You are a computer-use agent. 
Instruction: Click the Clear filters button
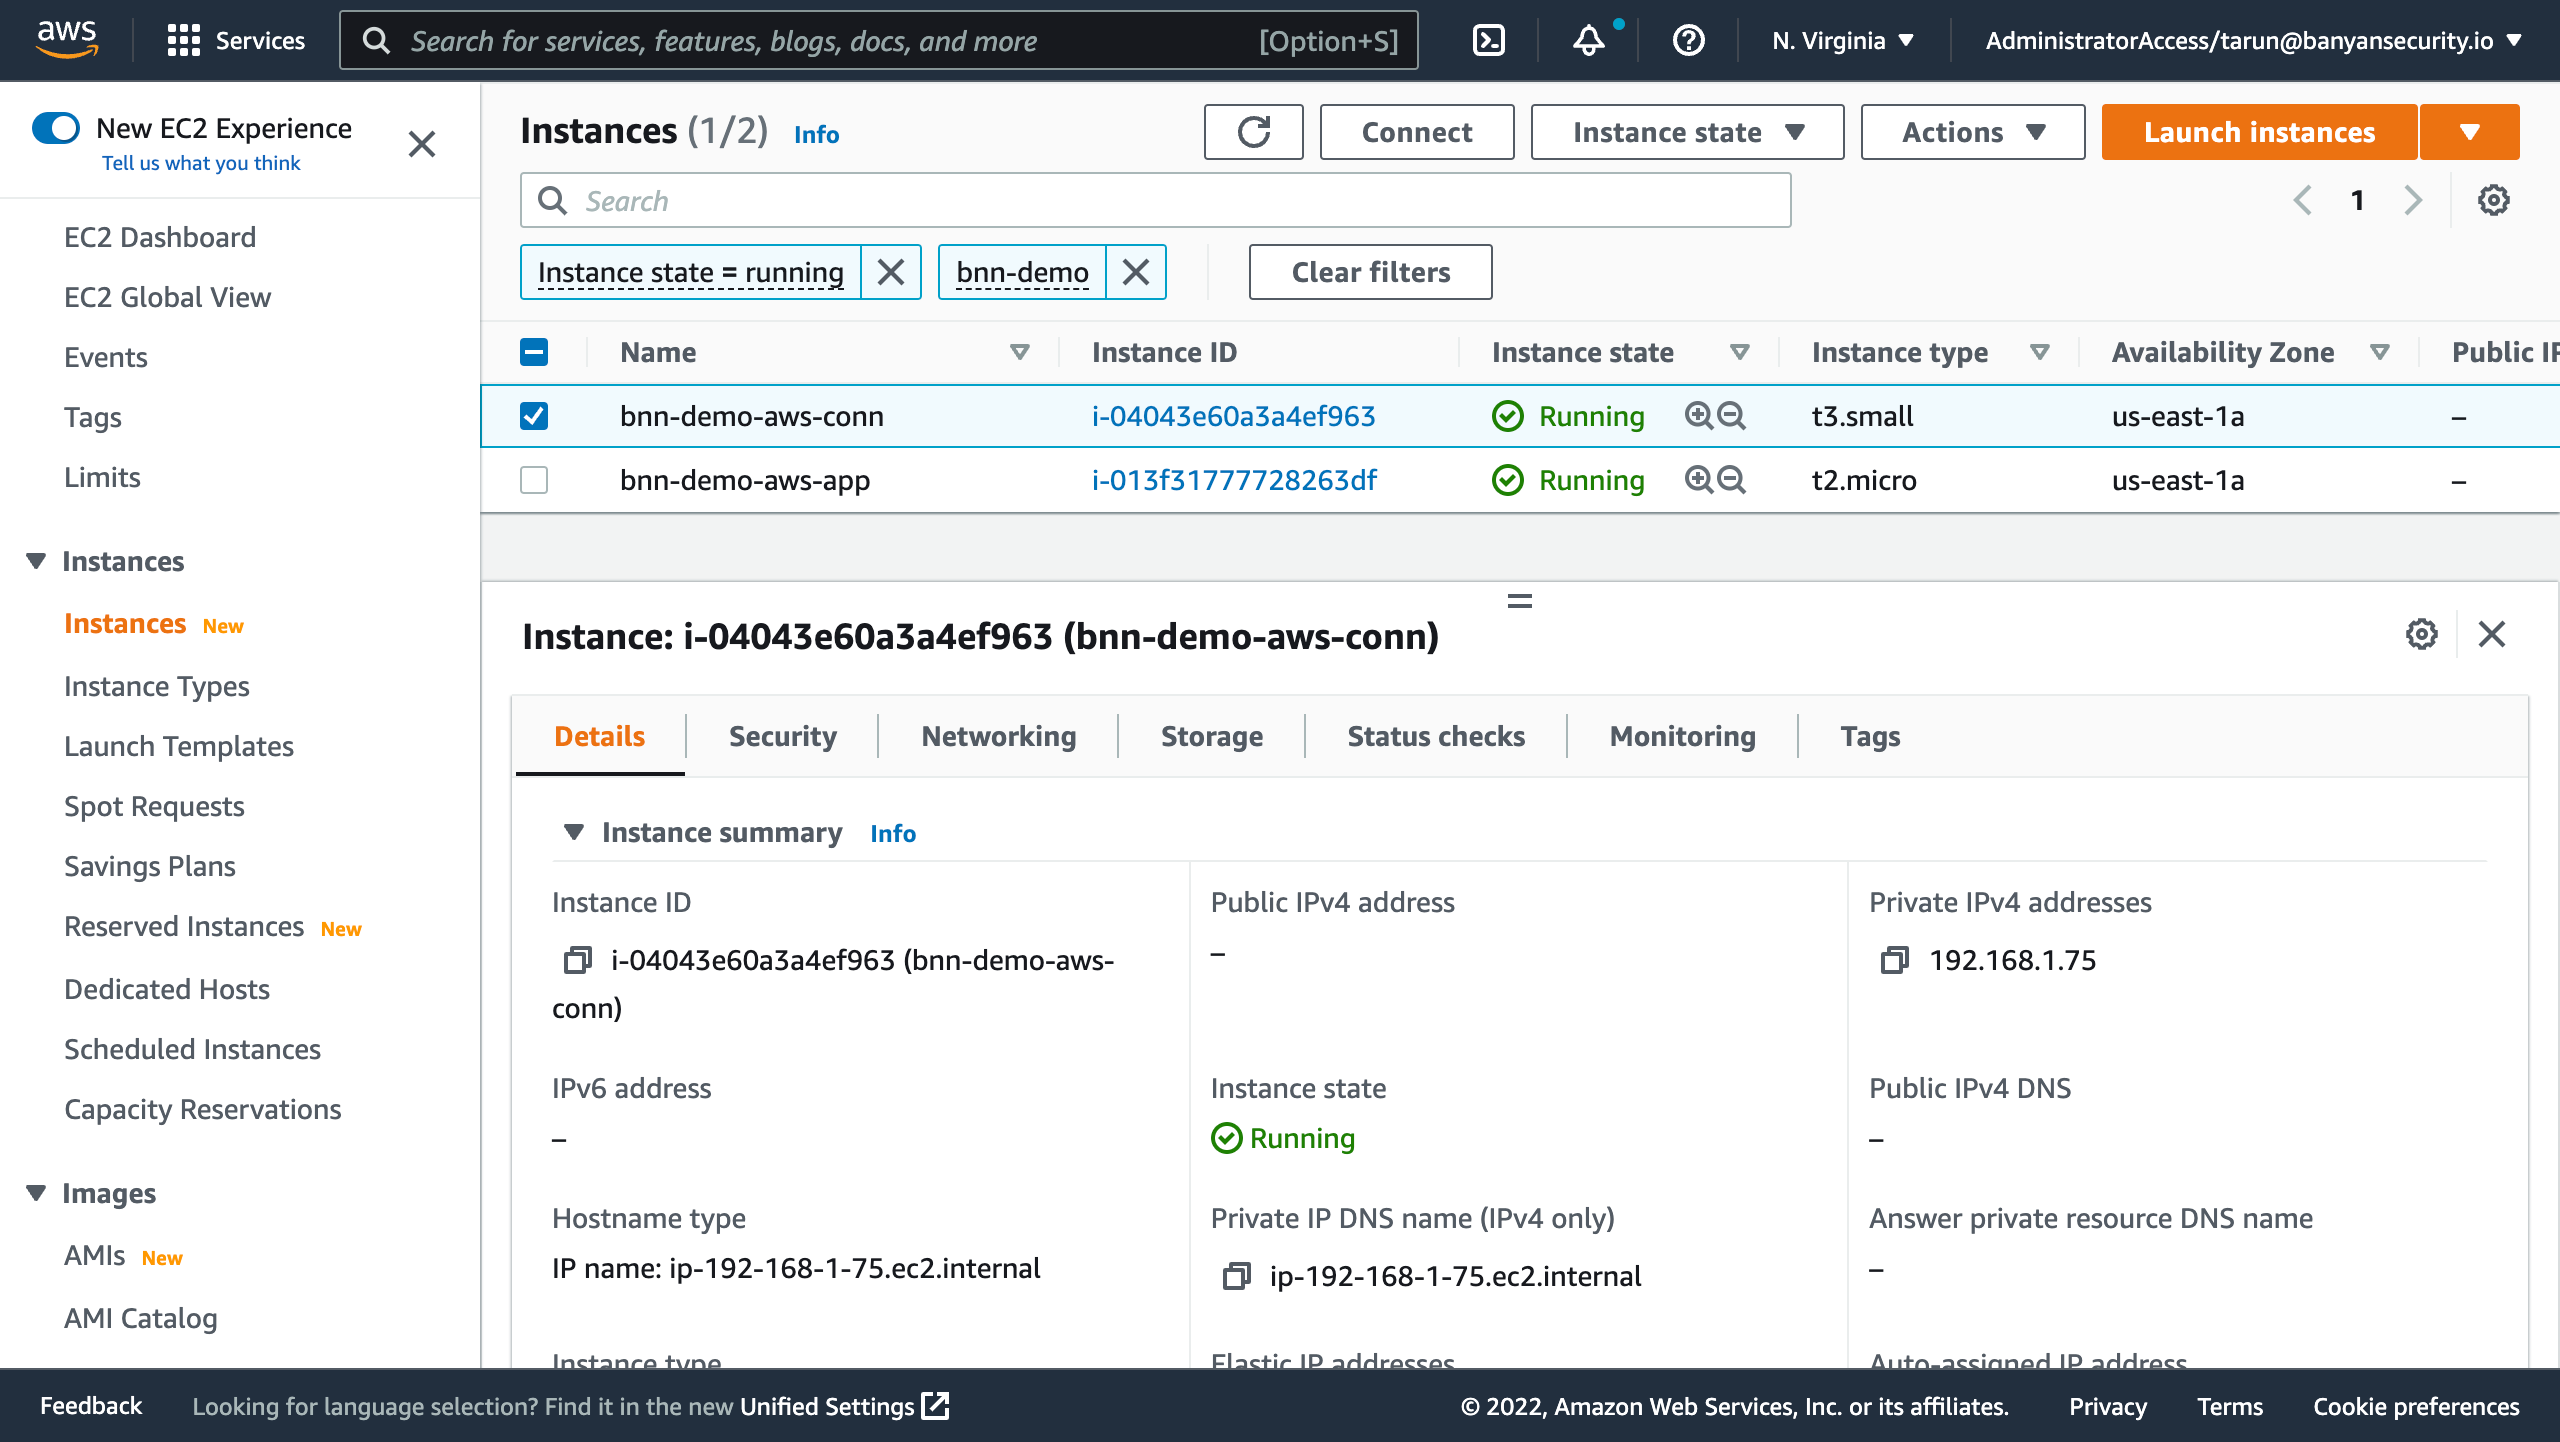click(1370, 272)
